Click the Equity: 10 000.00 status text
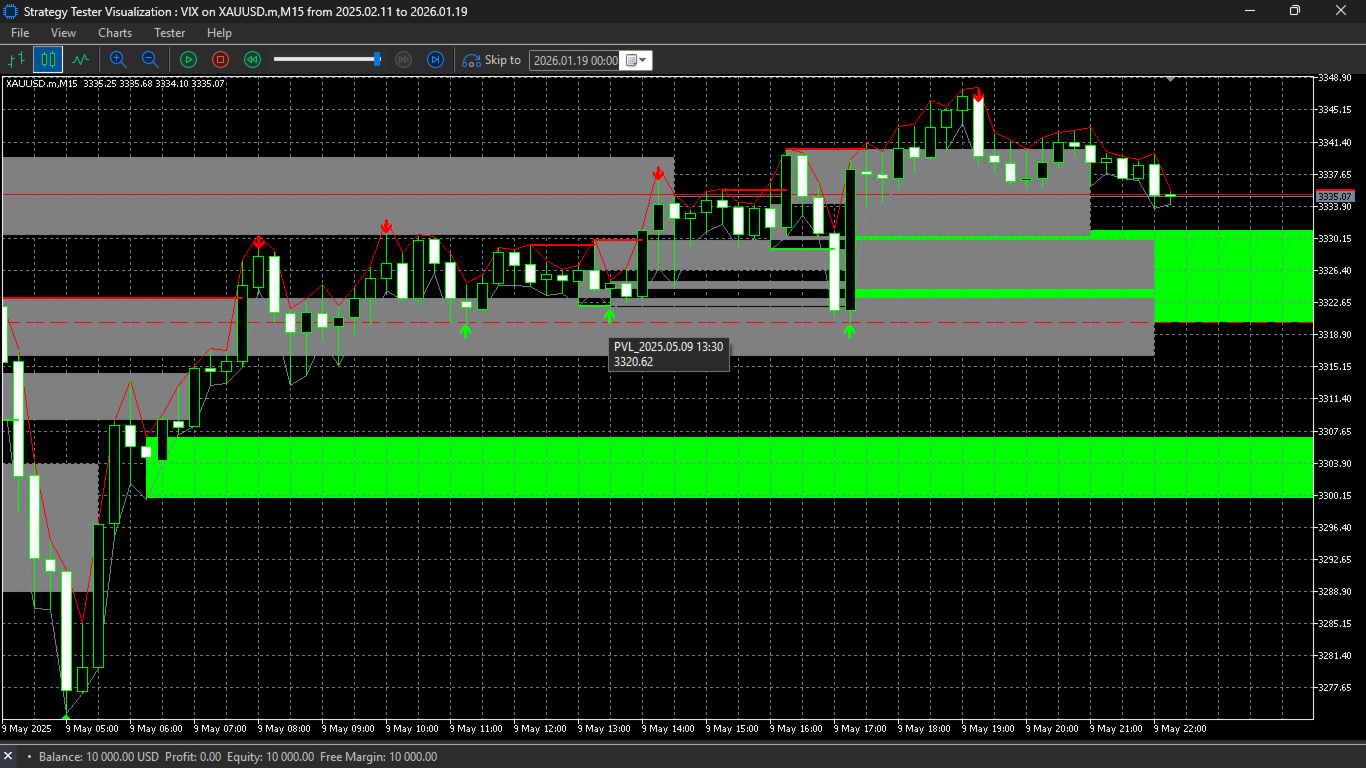 point(270,757)
